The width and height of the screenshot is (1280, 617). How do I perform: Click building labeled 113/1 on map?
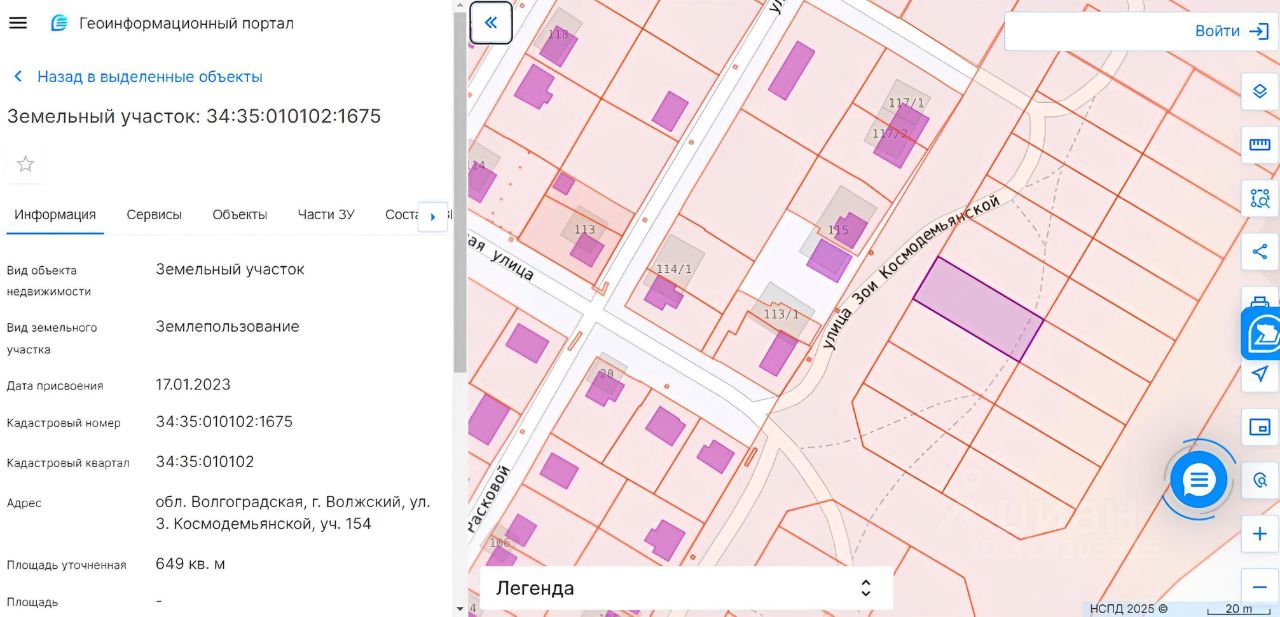(x=777, y=352)
